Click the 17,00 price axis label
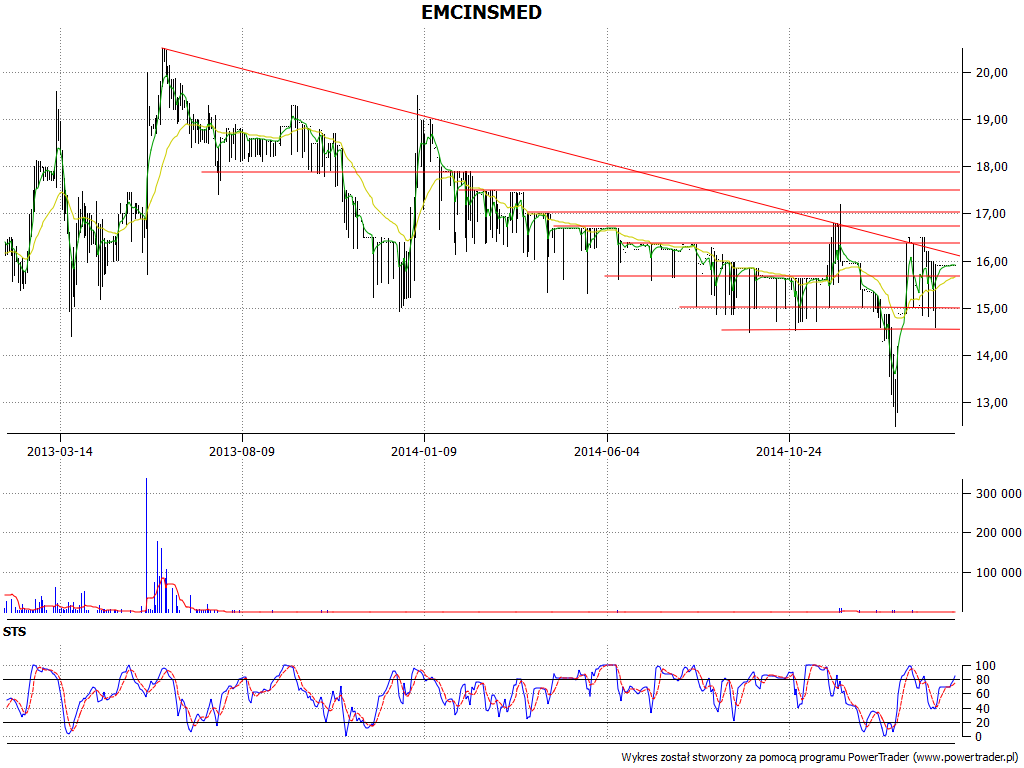The image size is (1024, 768). [x=991, y=214]
